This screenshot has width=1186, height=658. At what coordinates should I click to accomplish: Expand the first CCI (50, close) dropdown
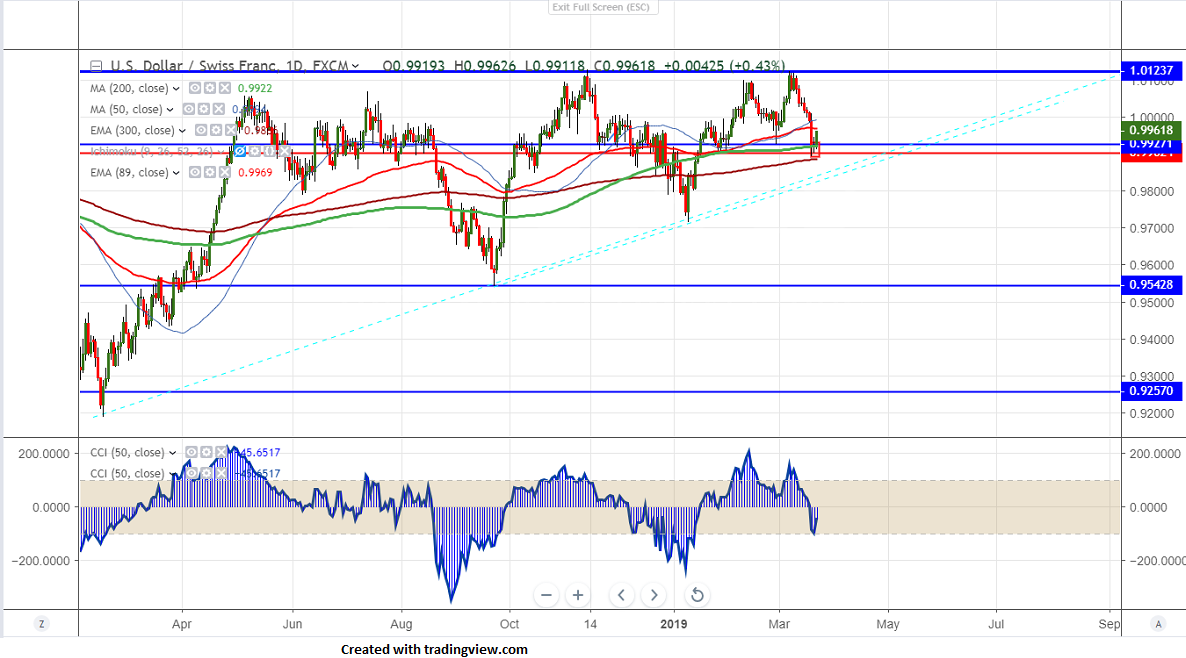(173, 453)
